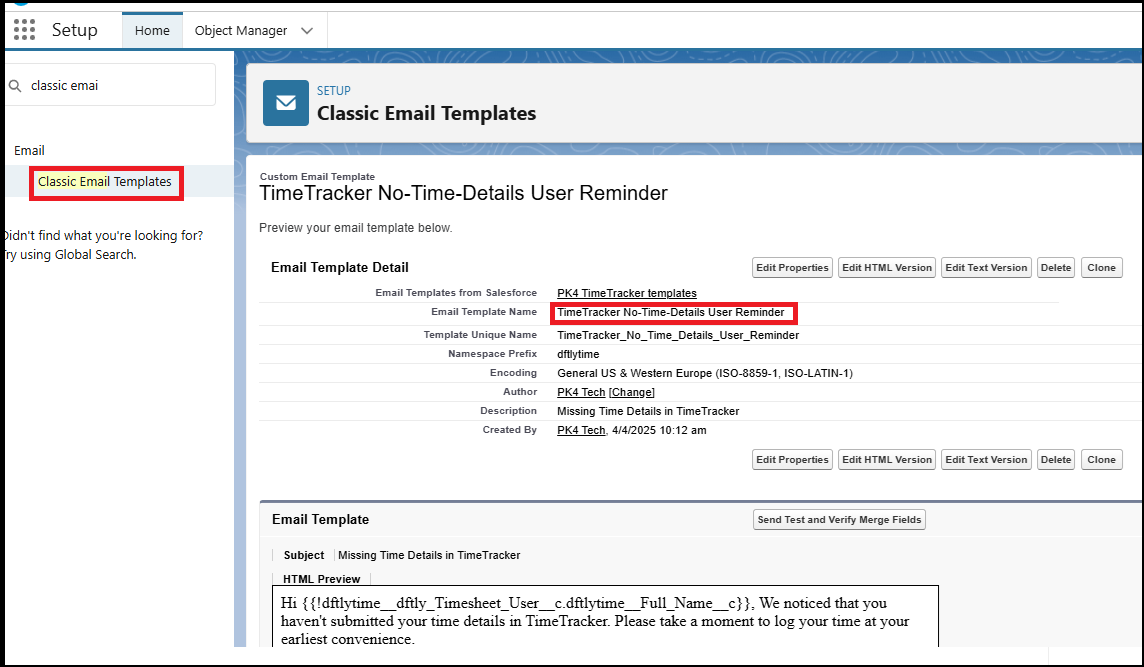This screenshot has width=1144, height=667.
Task: Expand the Object Manager dropdown chevron
Action: pyautogui.click(x=307, y=31)
